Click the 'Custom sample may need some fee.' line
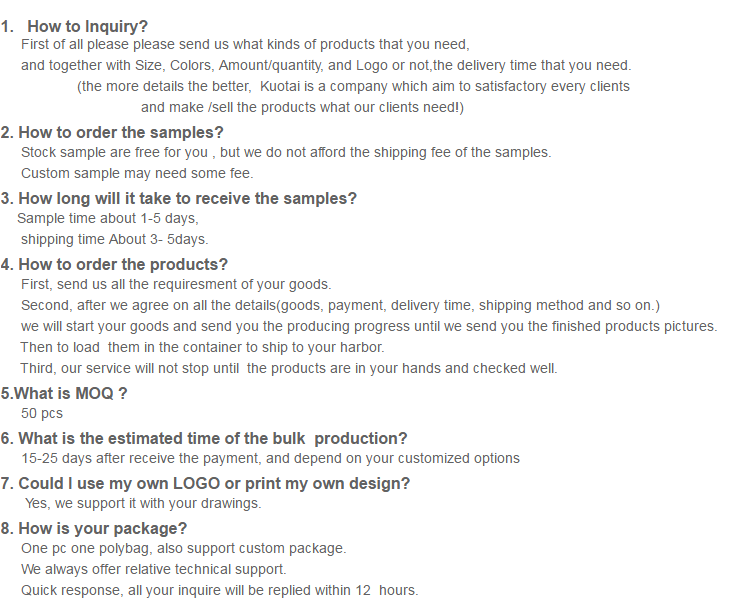This screenshot has height=610, width=730. click(x=137, y=173)
